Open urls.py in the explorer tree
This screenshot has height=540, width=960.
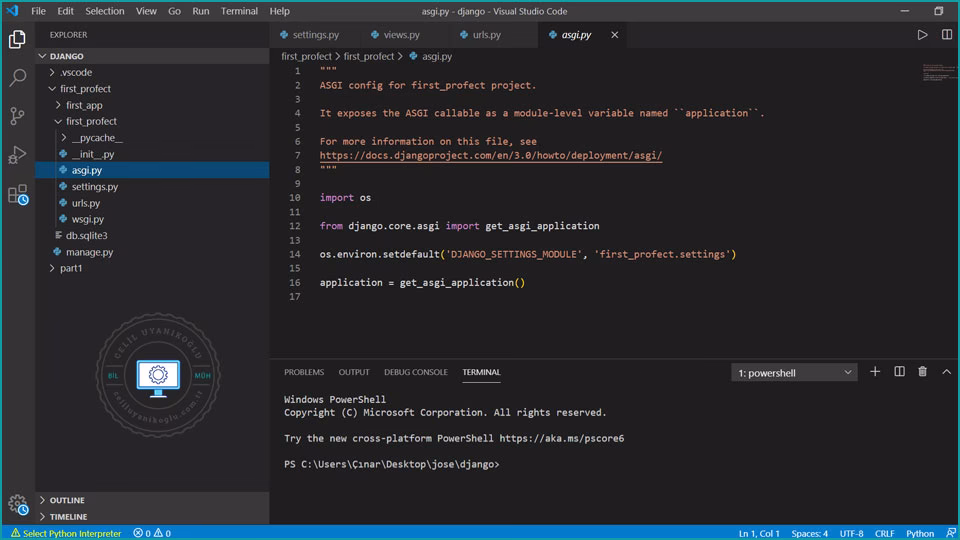[152, 203]
